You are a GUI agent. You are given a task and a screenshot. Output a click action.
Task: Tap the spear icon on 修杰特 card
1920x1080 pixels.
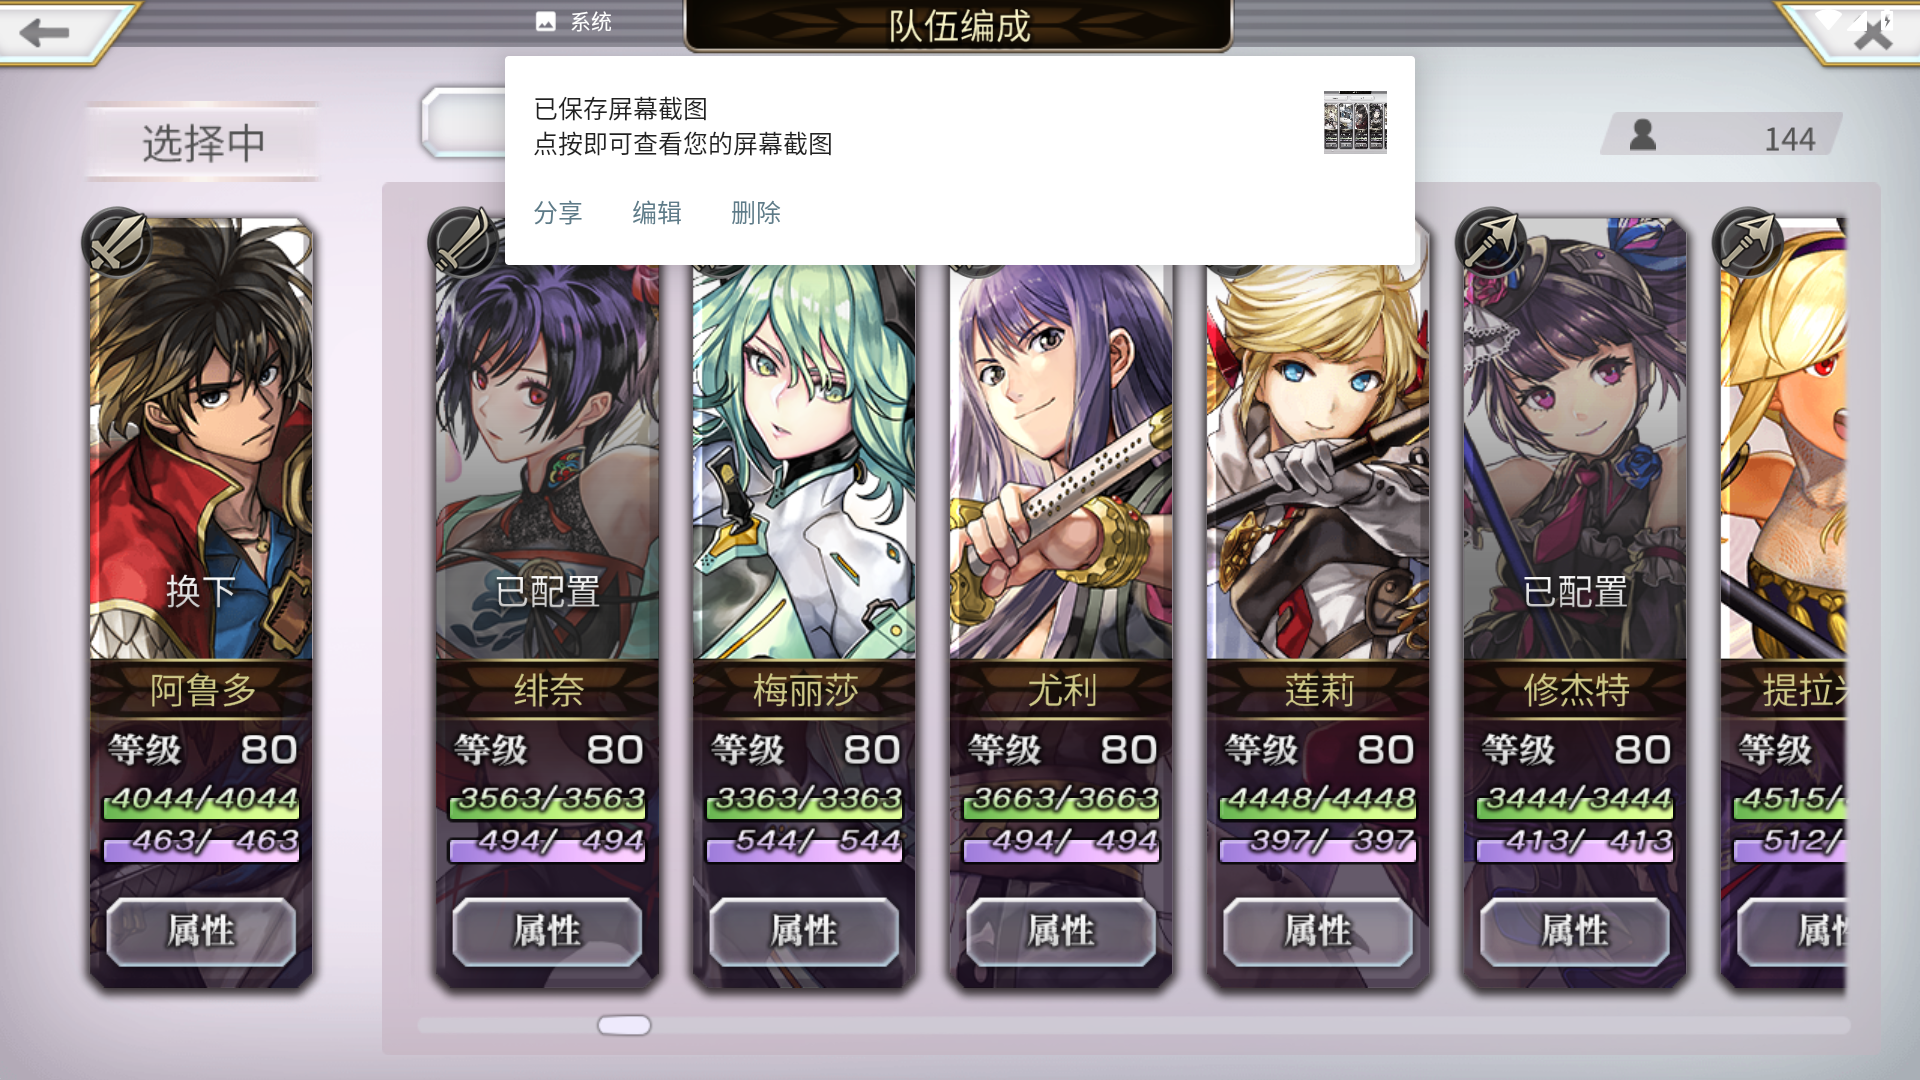tap(1490, 241)
